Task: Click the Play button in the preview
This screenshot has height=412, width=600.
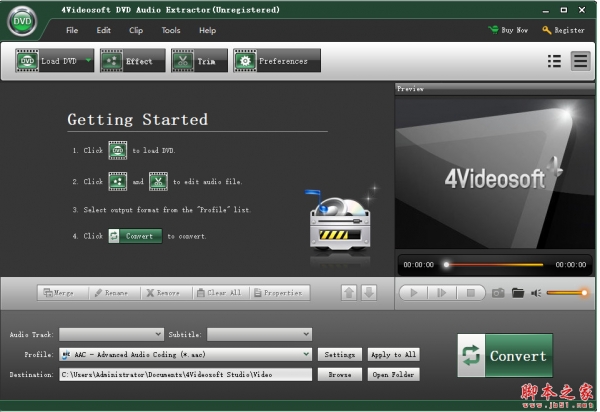Action: (414, 293)
